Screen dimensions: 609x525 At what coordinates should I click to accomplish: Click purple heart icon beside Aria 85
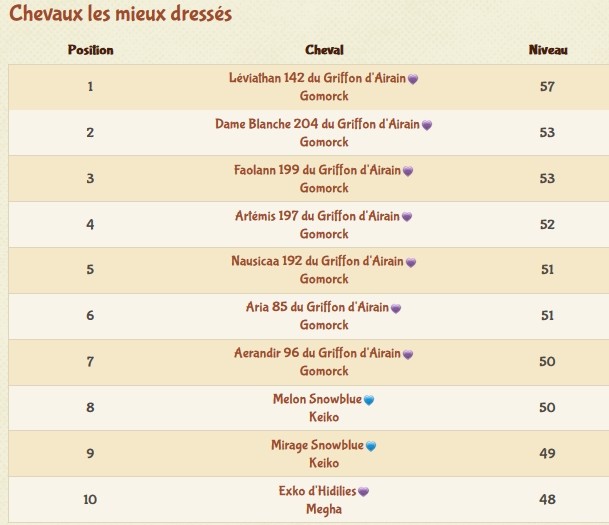(x=396, y=309)
